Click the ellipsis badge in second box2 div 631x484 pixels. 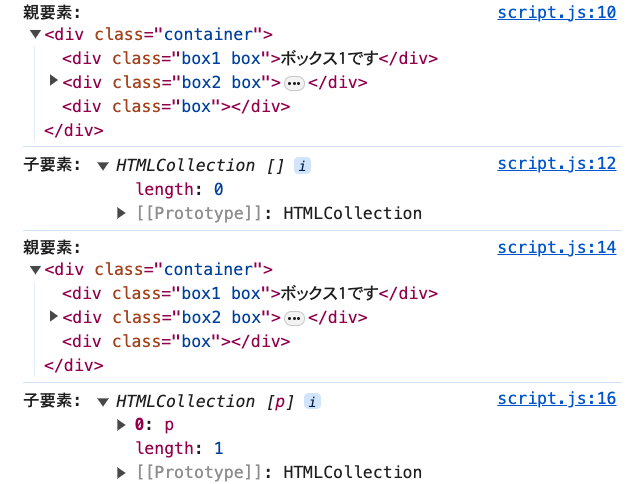294,318
